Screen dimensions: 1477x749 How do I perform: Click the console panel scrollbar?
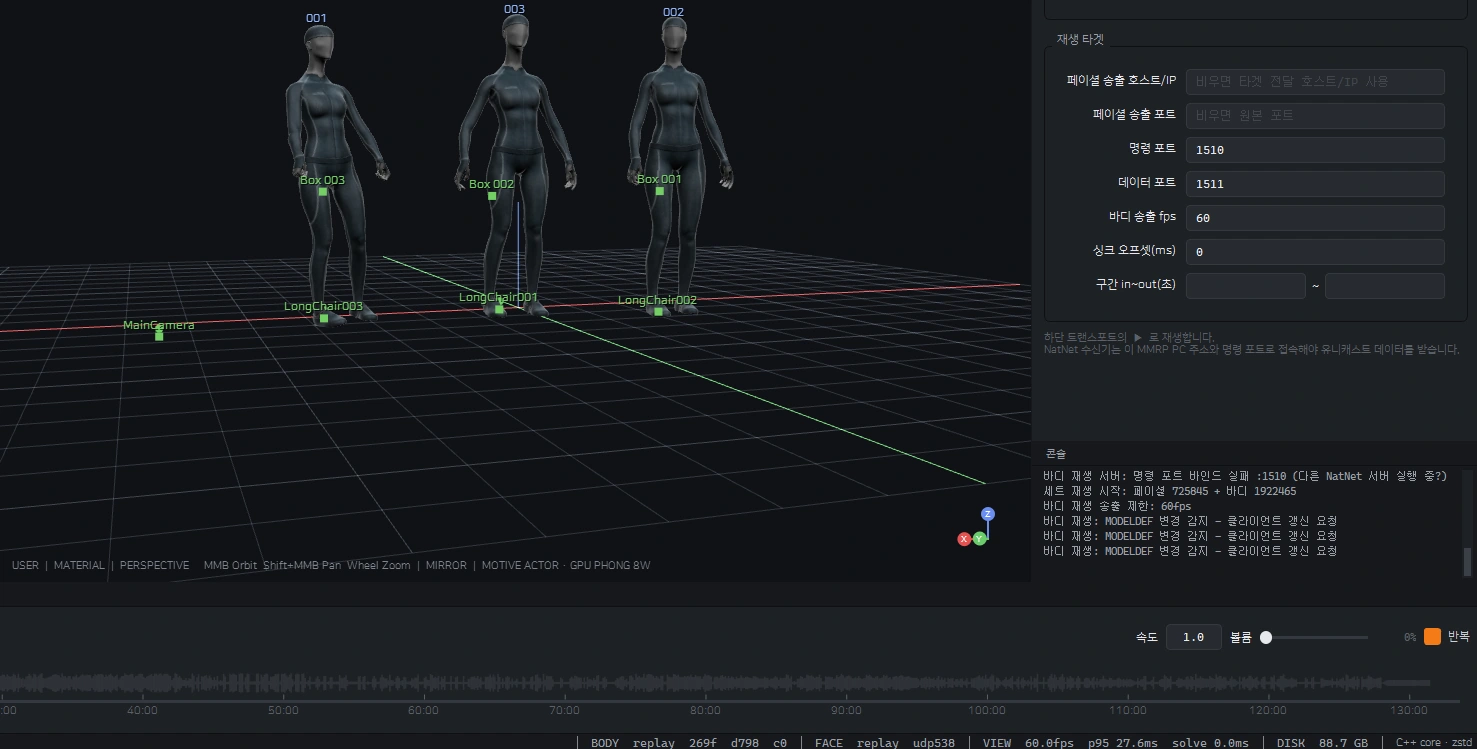pos(1467,562)
